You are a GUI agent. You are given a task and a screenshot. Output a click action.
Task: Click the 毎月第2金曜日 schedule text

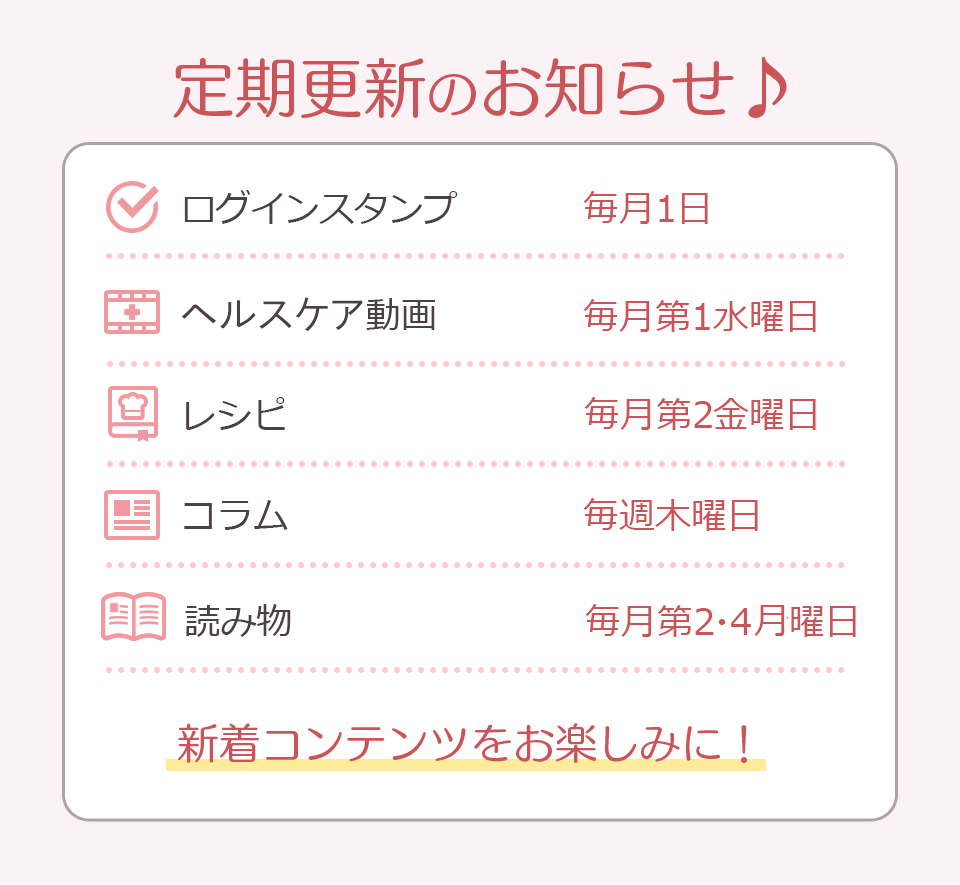701,415
